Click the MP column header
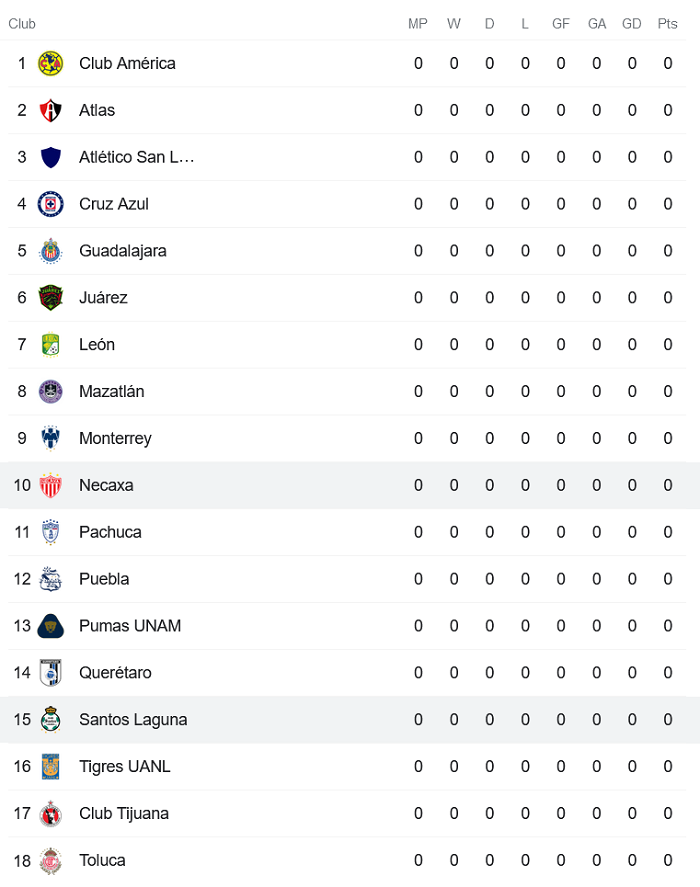The height and width of the screenshot is (887, 700). (418, 24)
